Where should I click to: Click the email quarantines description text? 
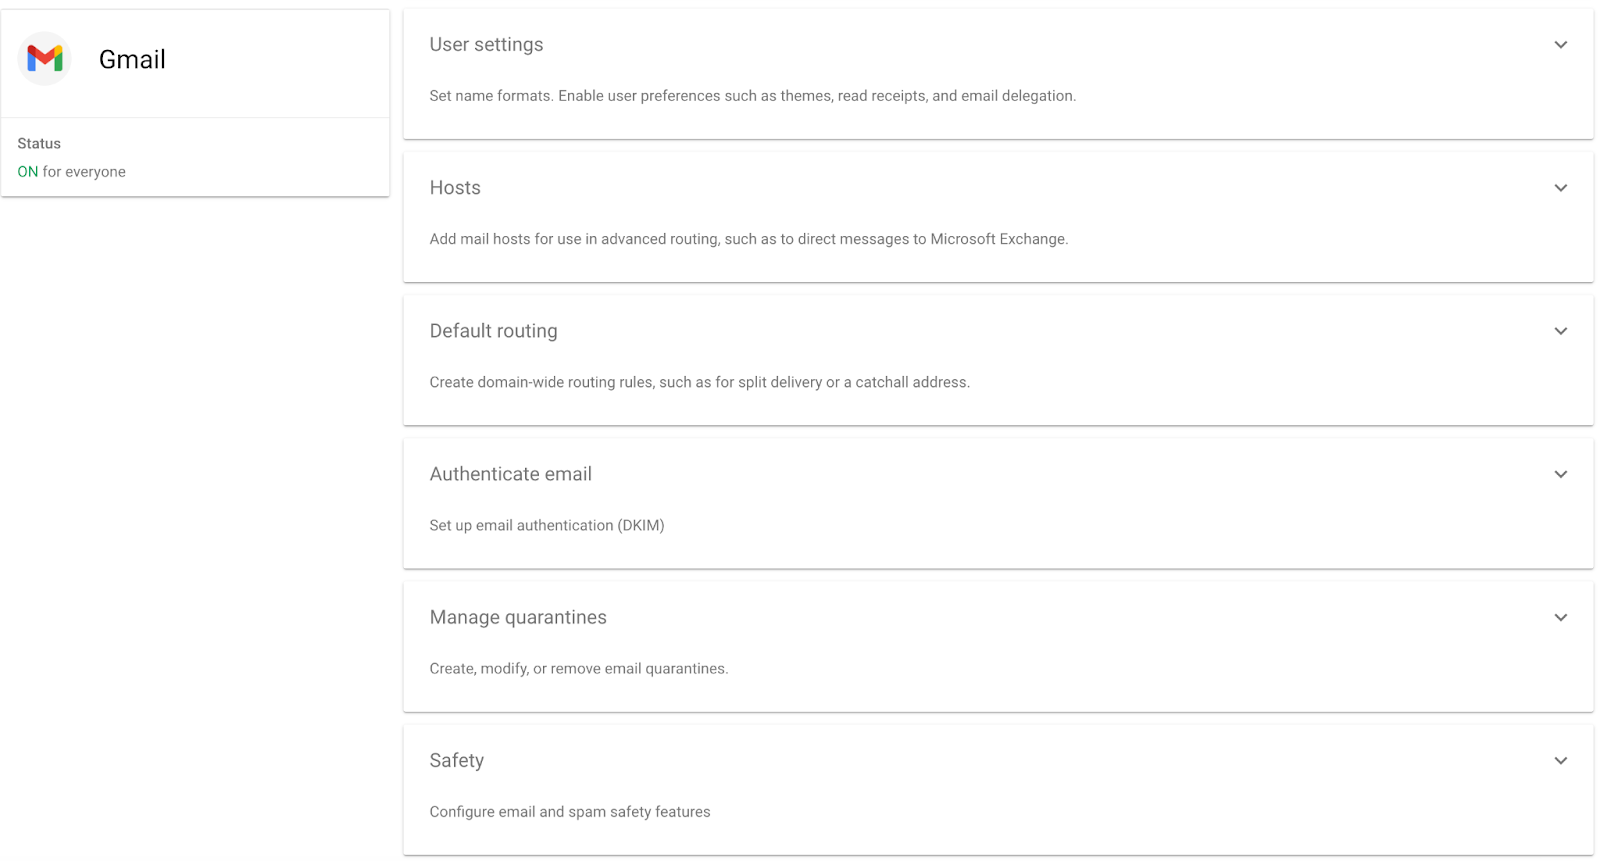click(579, 669)
